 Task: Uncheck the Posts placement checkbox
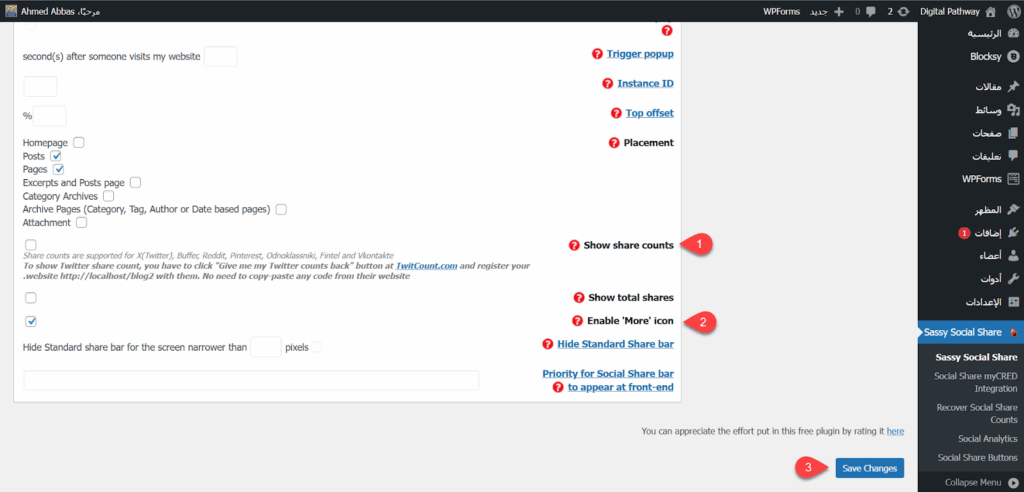click(x=56, y=156)
